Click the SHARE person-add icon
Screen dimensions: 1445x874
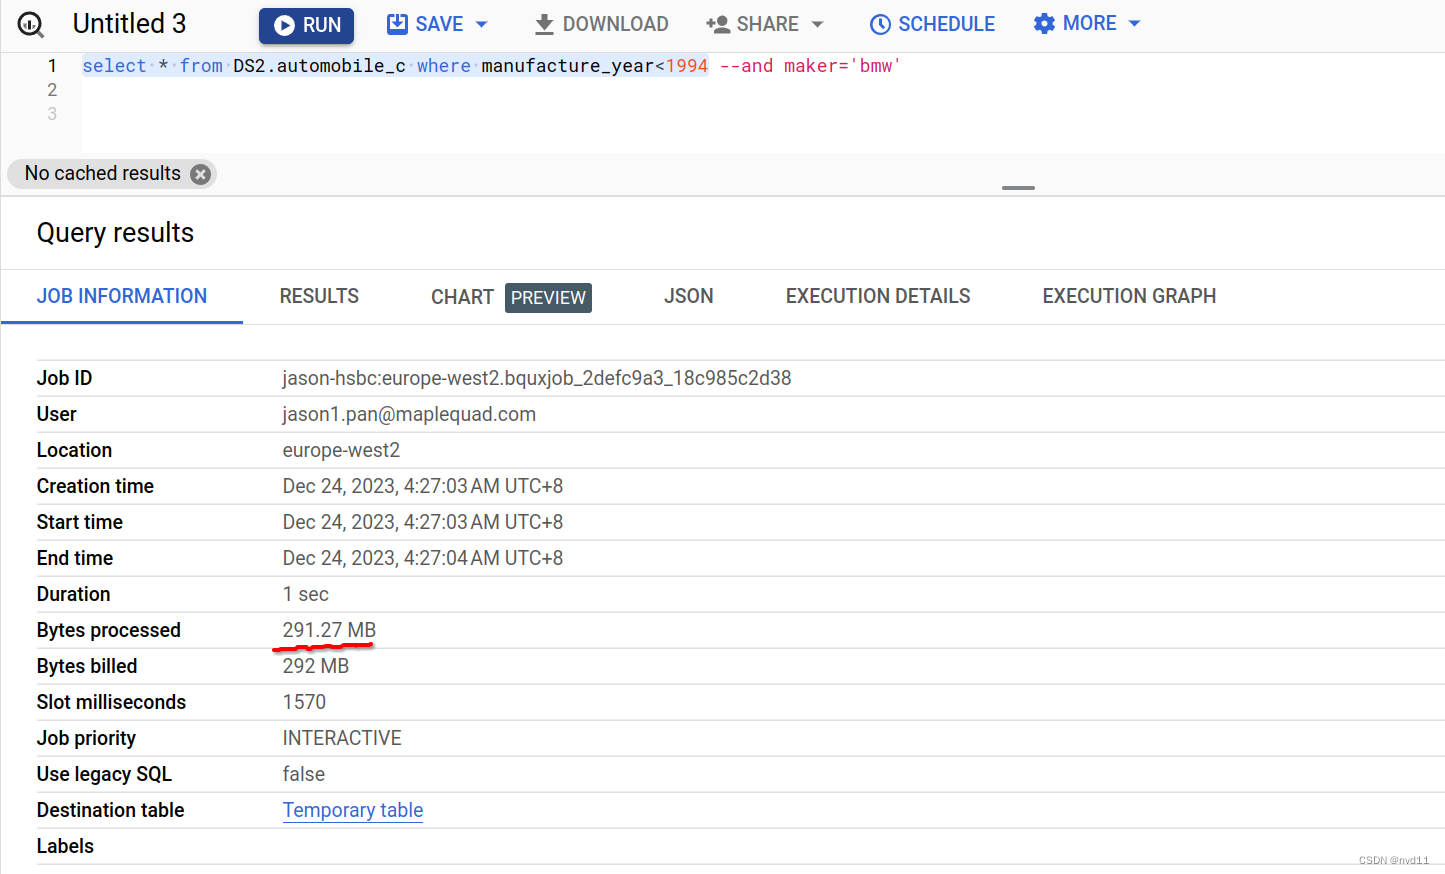718,24
